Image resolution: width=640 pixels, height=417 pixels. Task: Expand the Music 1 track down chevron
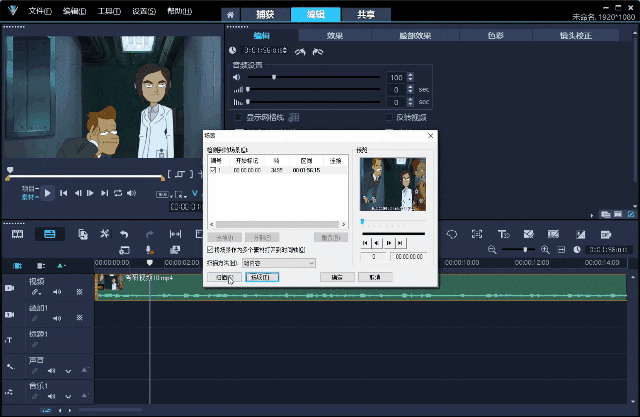68,396
